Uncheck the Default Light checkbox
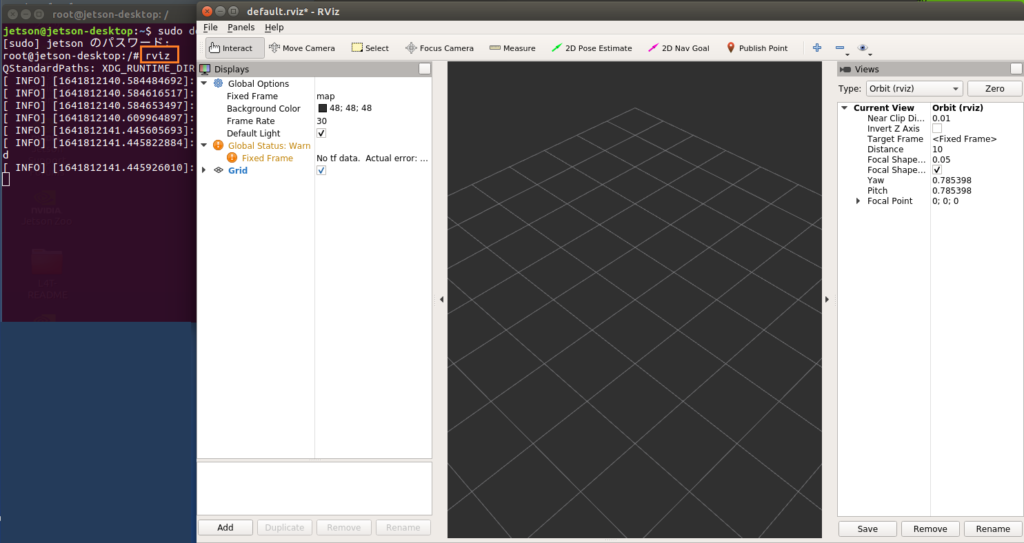This screenshot has height=543, width=1024. click(x=321, y=133)
